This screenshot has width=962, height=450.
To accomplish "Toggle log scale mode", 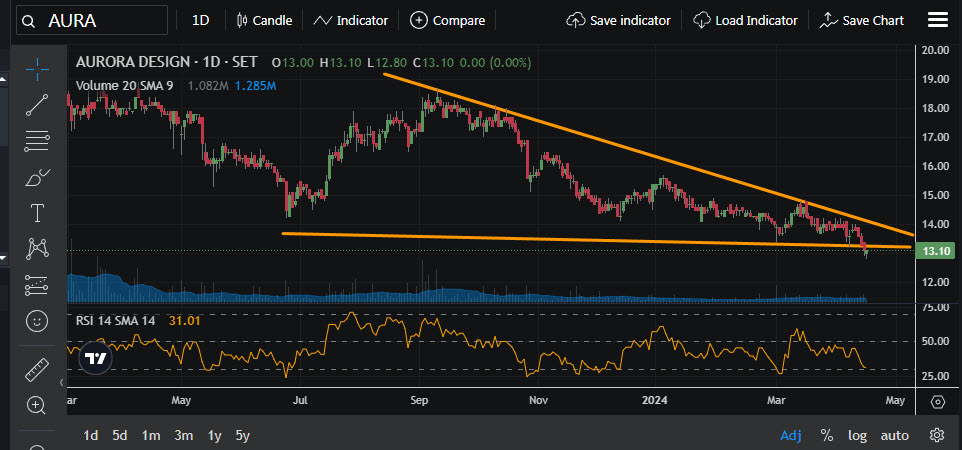I will click(x=857, y=435).
